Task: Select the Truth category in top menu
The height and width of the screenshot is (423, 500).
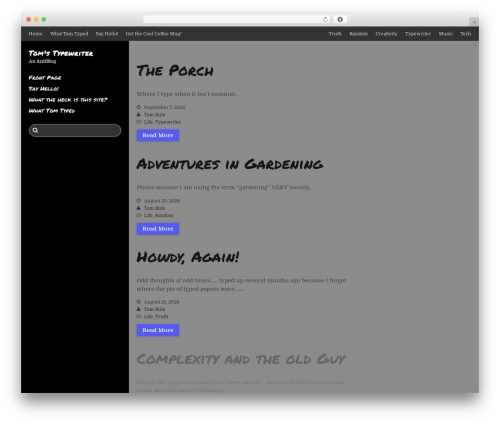Action: click(x=335, y=34)
